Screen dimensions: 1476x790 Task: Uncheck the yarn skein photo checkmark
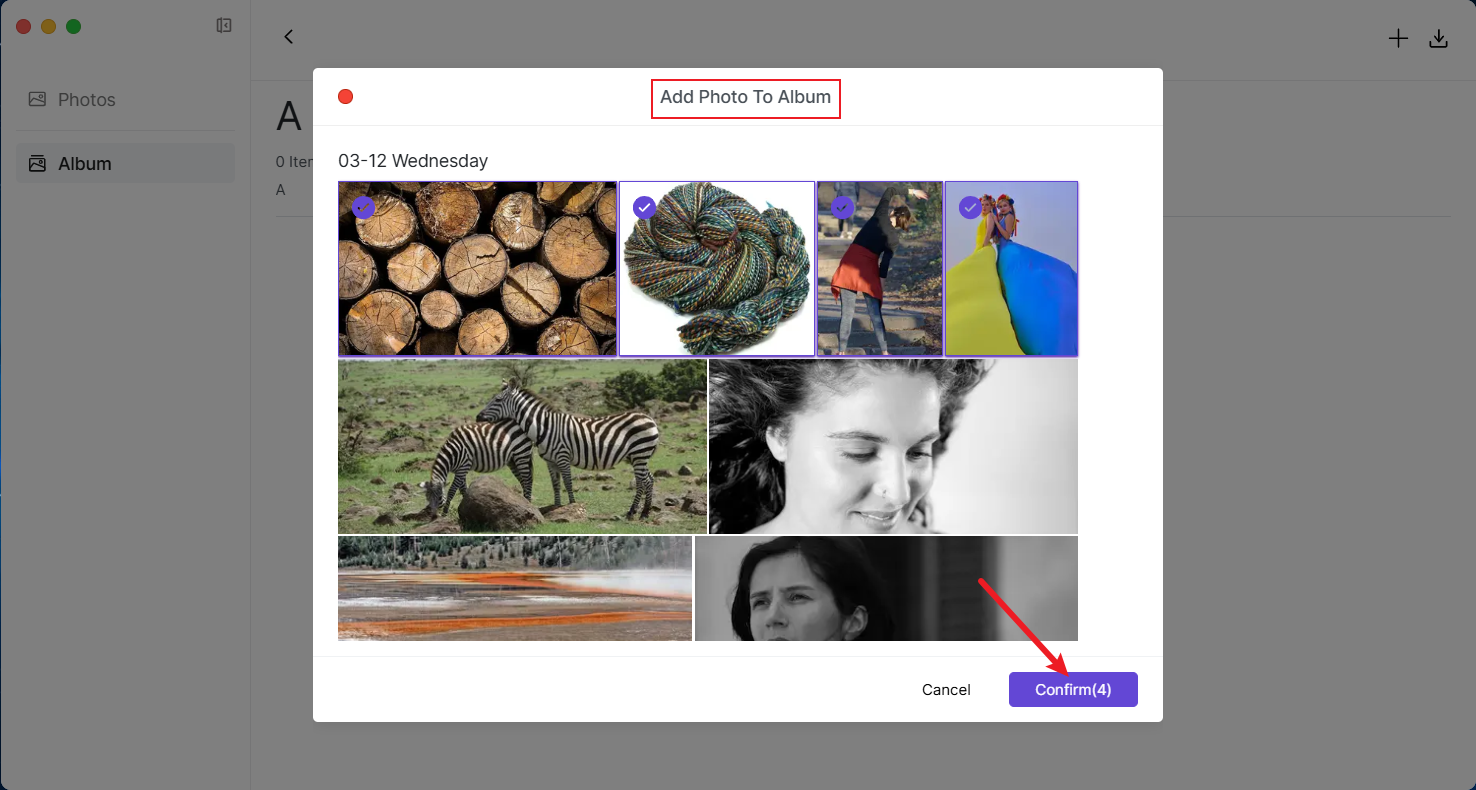tap(645, 207)
